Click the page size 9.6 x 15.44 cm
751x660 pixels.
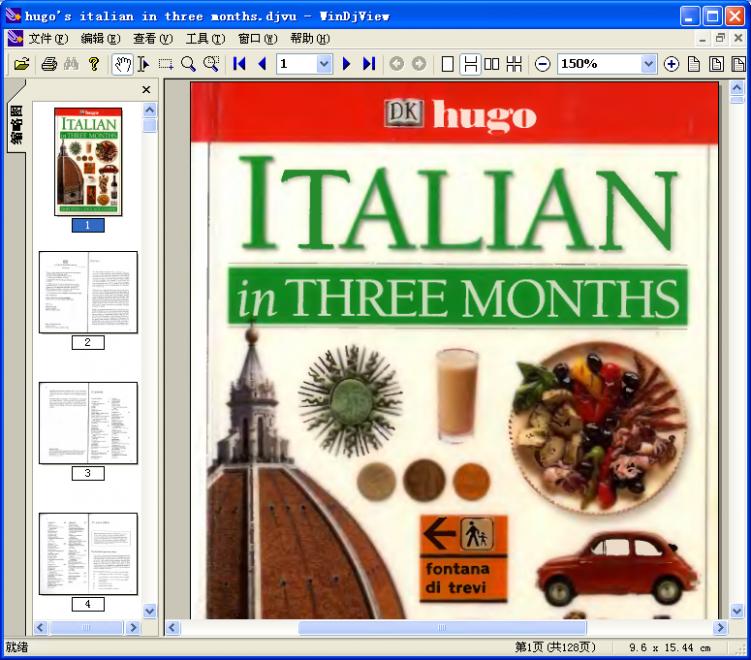click(x=670, y=648)
